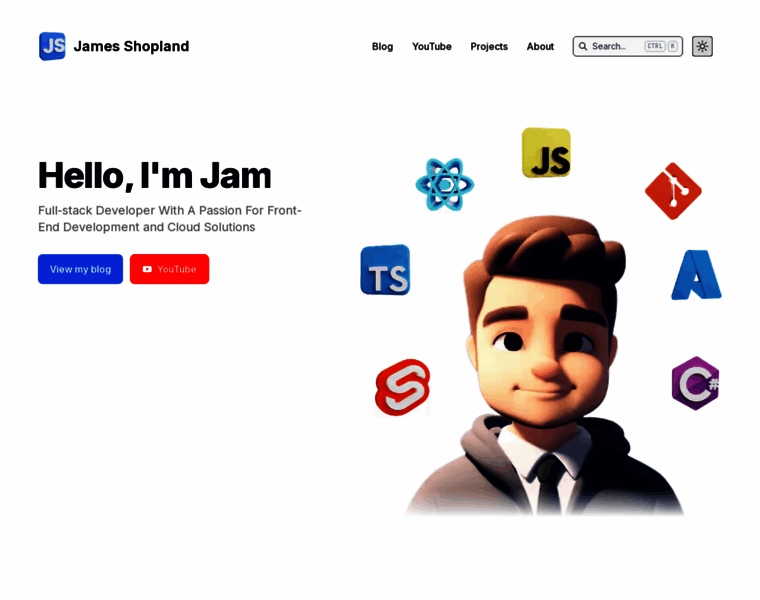The image size is (760, 600).
Task: Click the purple C# icon
Action: [696, 383]
